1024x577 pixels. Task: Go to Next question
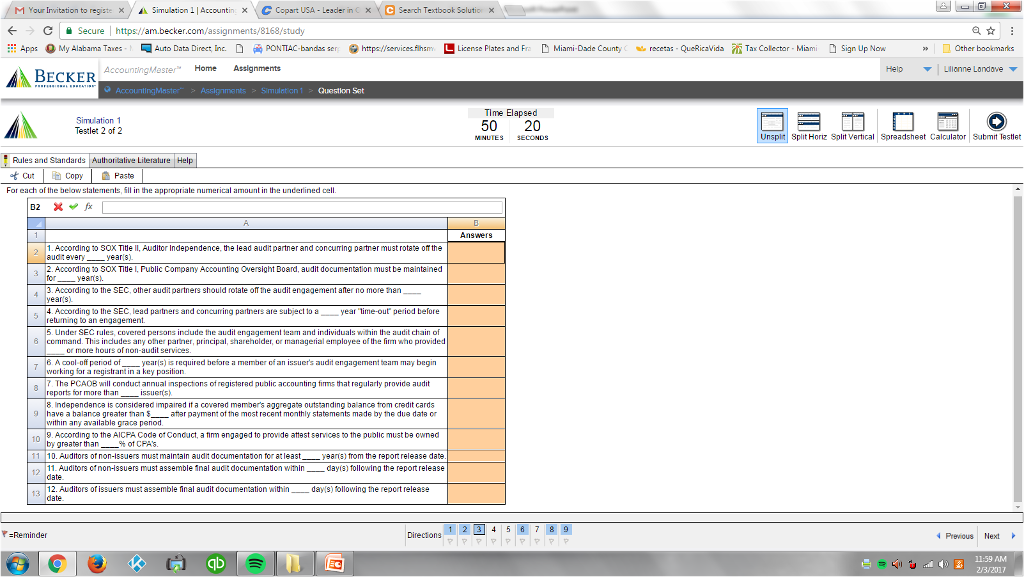click(x=1000, y=536)
